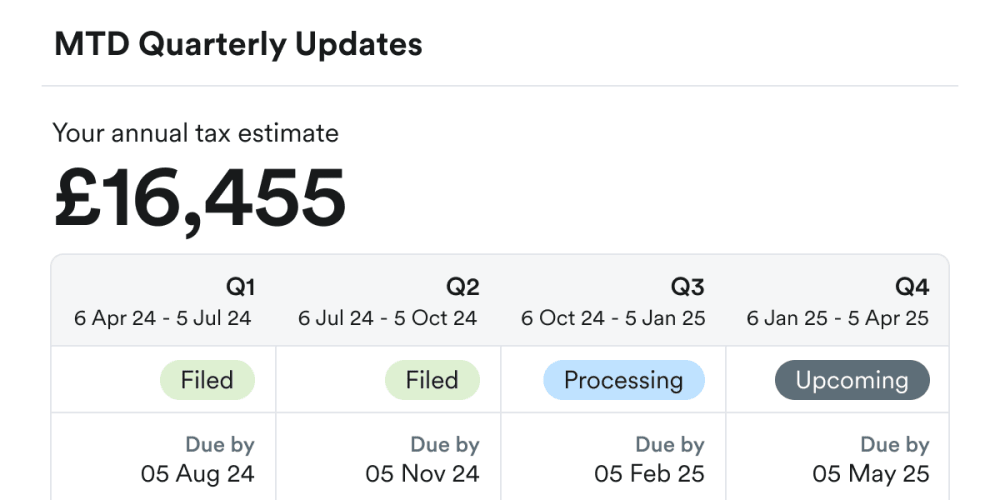Screen dimensions: 1000x500
Task: Click the 05 Aug 24 due date
Action: [198, 473]
